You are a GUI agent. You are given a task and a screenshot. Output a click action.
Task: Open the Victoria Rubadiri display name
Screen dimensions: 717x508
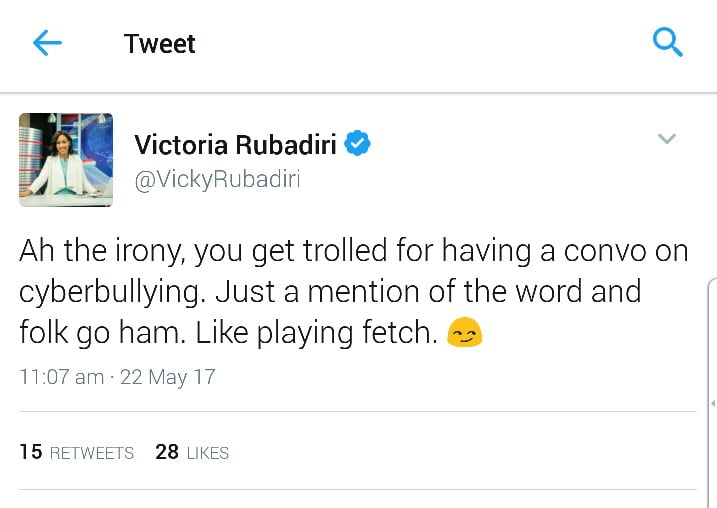(236, 145)
